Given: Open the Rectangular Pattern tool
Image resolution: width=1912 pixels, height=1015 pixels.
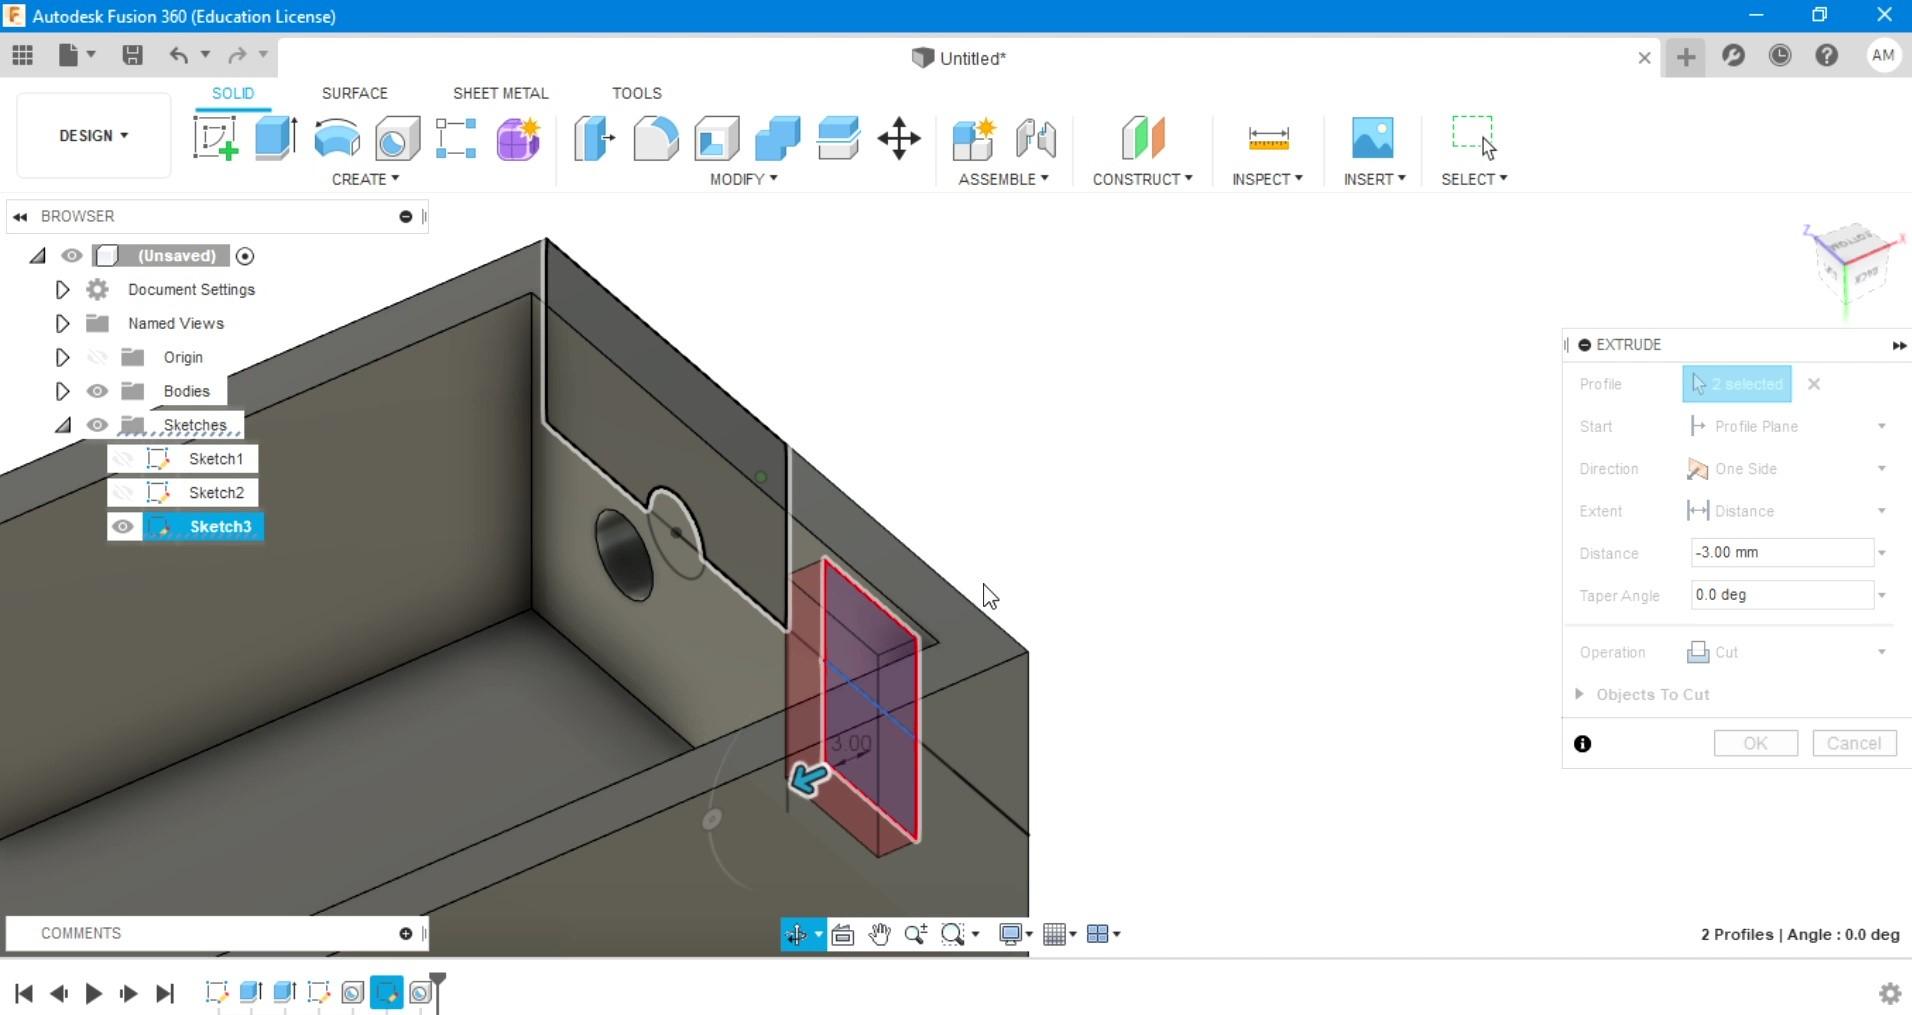Looking at the screenshot, I should tap(456, 138).
